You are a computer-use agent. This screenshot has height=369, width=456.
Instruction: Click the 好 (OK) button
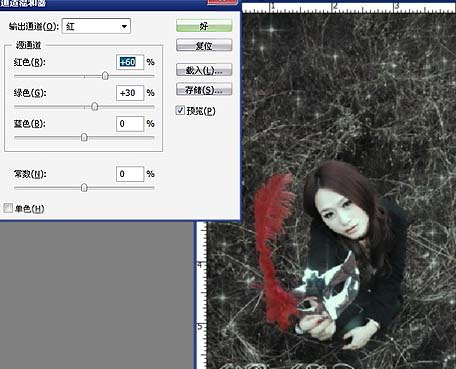pyautogui.click(x=204, y=26)
